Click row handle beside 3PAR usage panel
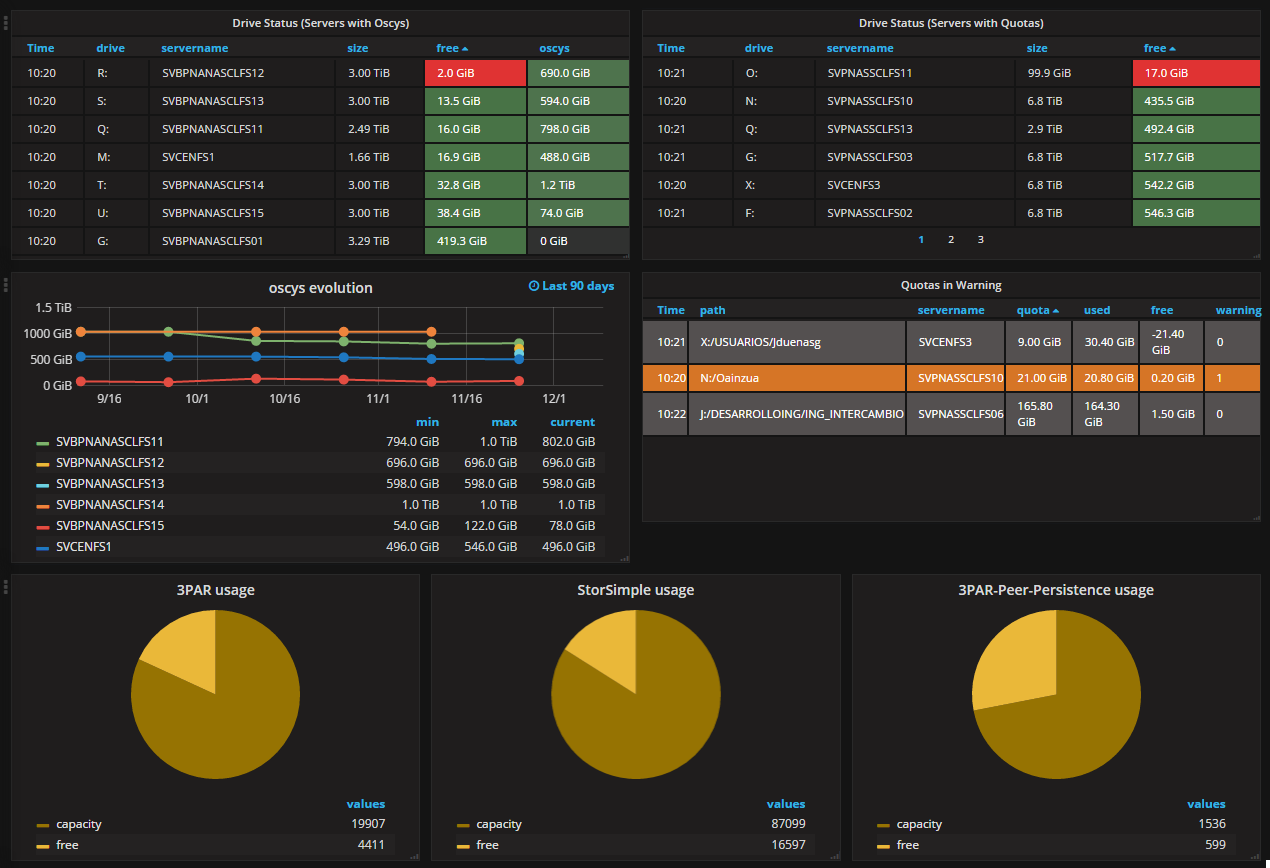 [x=6, y=585]
